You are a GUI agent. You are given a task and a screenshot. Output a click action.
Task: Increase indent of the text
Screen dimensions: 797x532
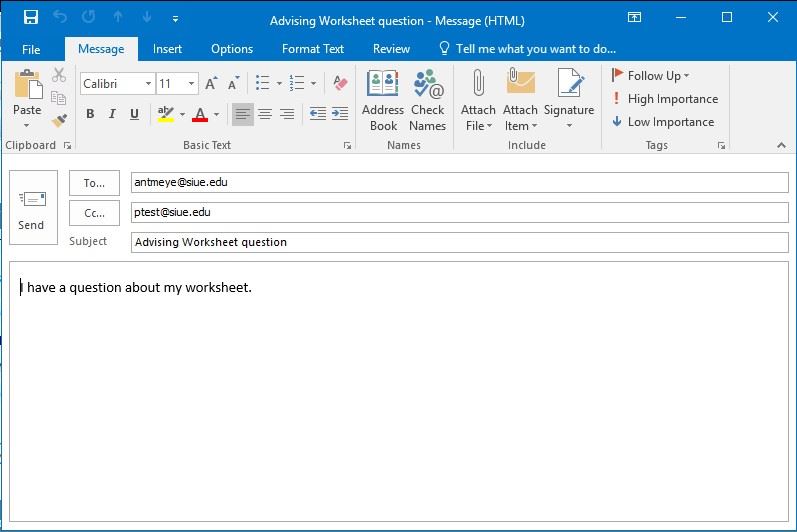pos(340,114)
